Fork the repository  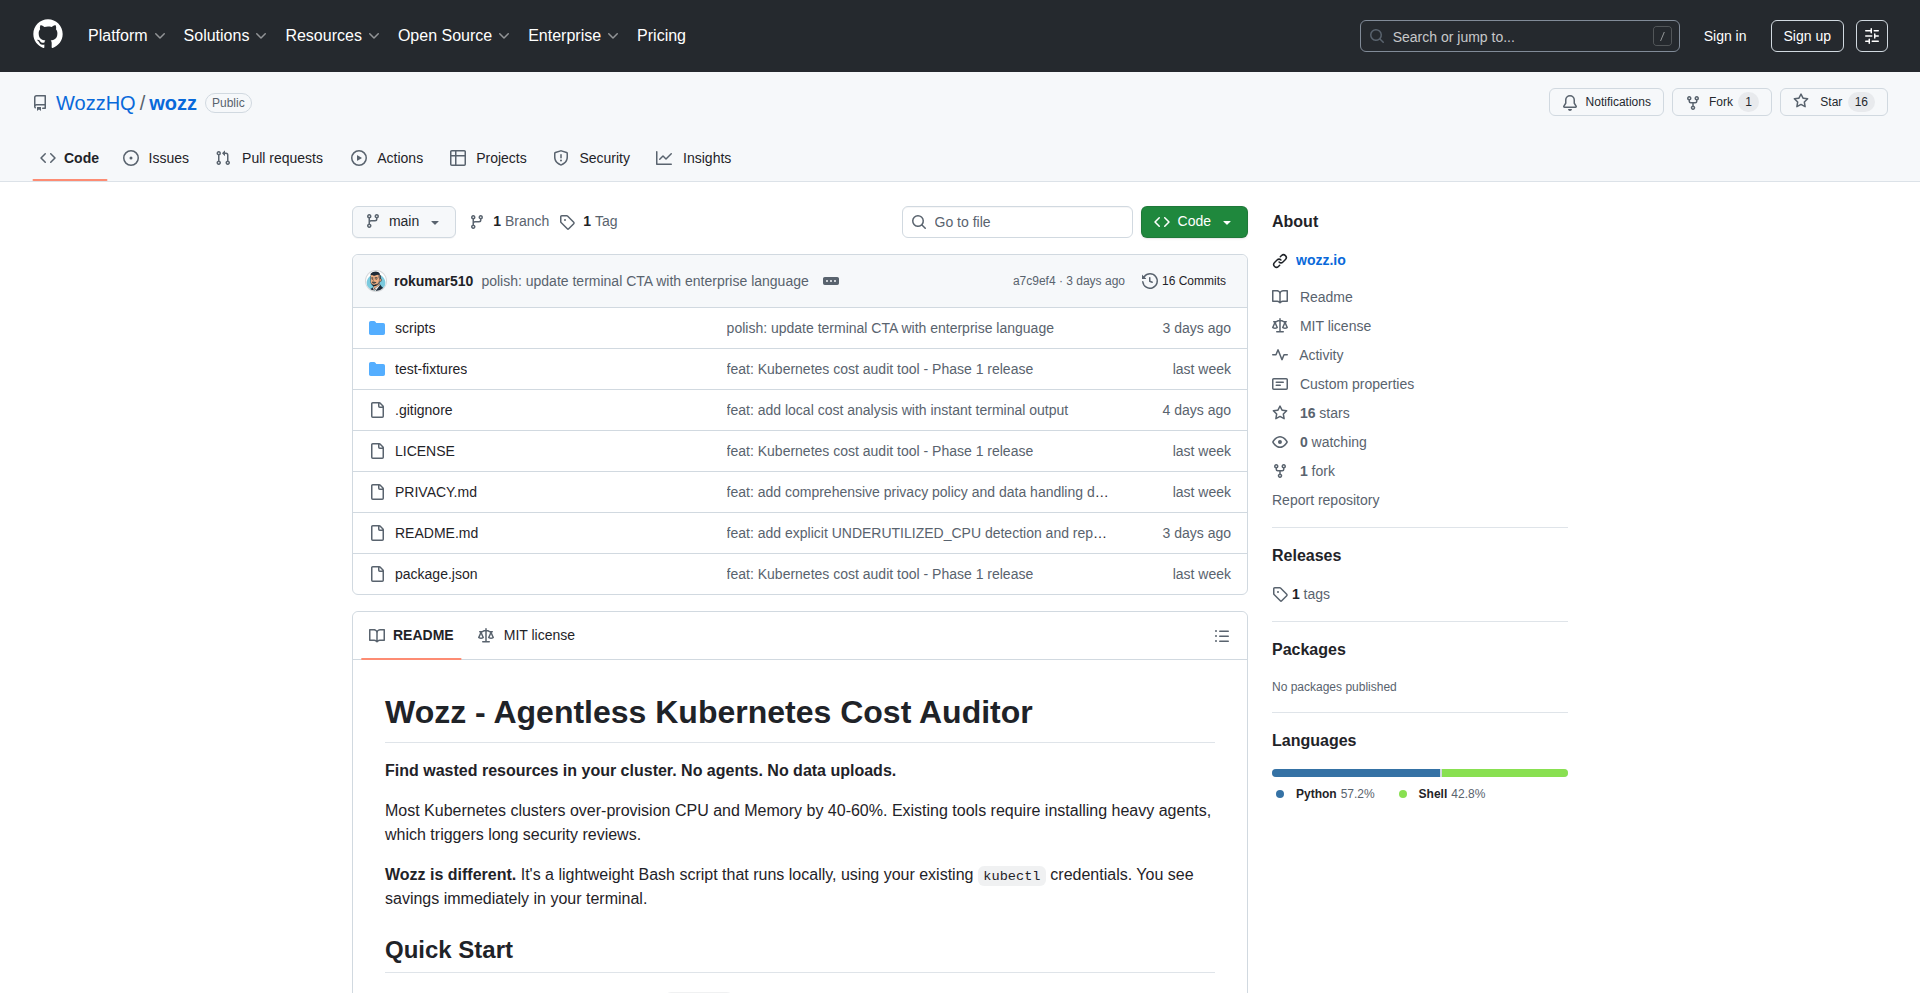[1721, 101]
